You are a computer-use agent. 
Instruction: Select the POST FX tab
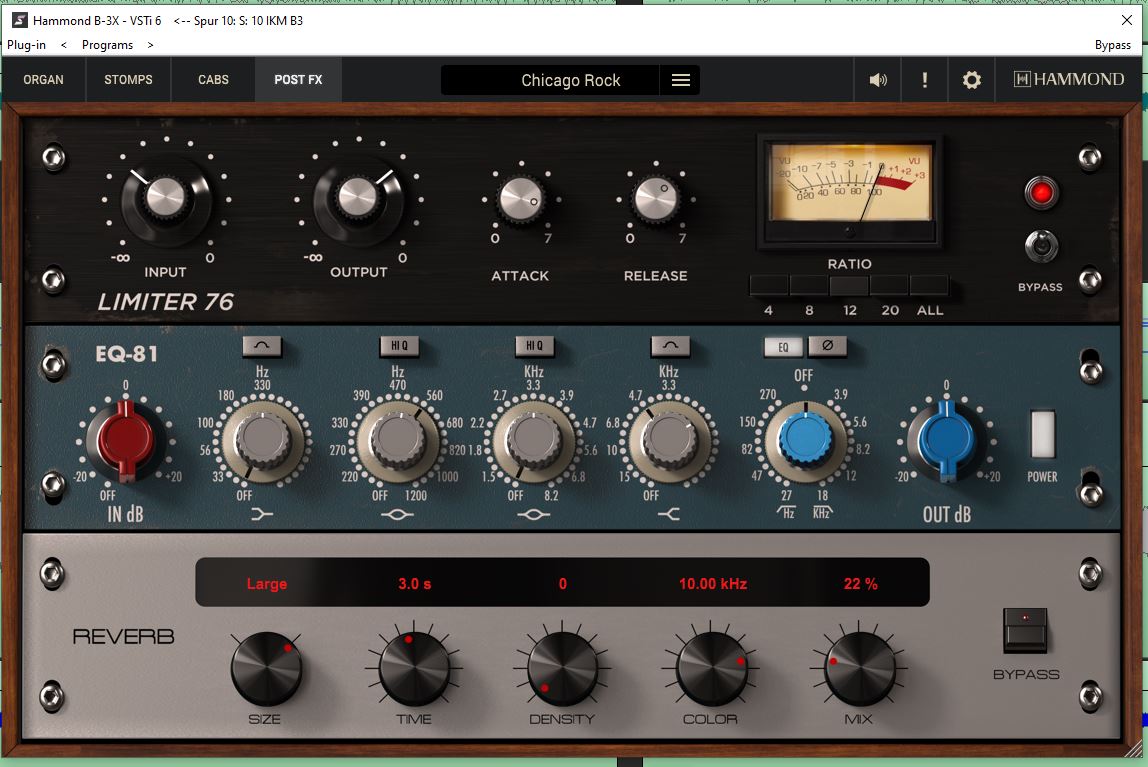[298, 80]
